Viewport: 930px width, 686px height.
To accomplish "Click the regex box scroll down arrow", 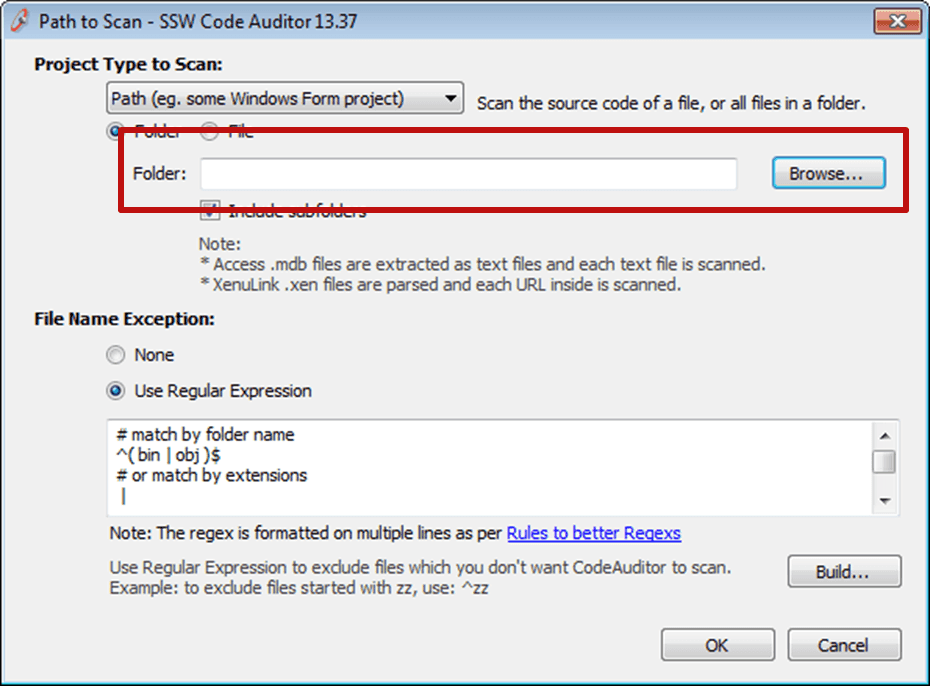I will (884, 500).
